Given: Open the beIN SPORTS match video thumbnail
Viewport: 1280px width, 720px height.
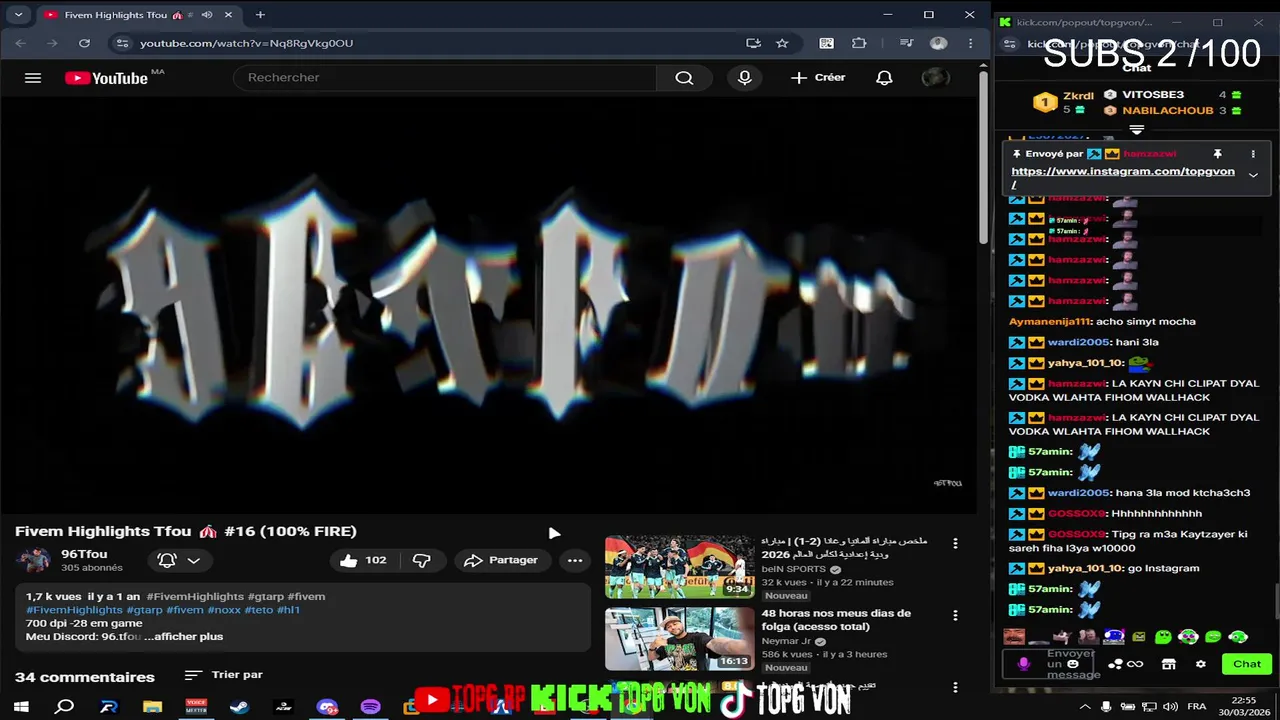Looking at the screenshot, I should coord(679,567).
